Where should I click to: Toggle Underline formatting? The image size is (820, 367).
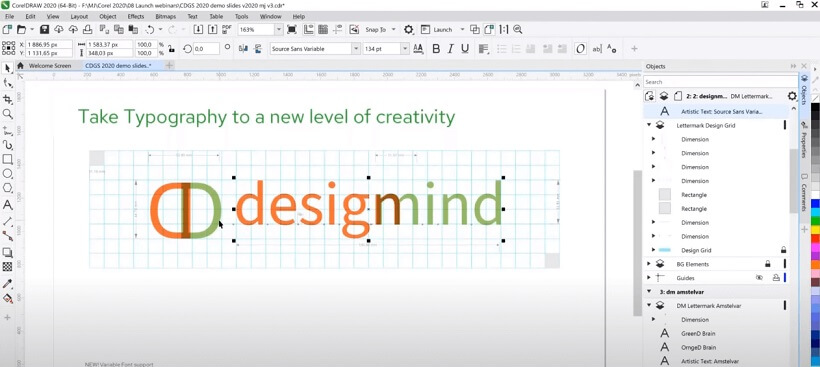click(464, 49)
